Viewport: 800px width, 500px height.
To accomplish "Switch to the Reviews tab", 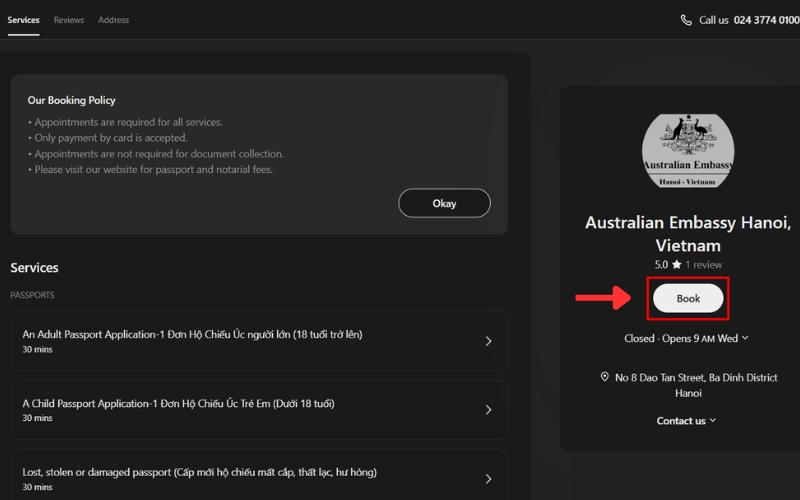I will click(69, 20).
